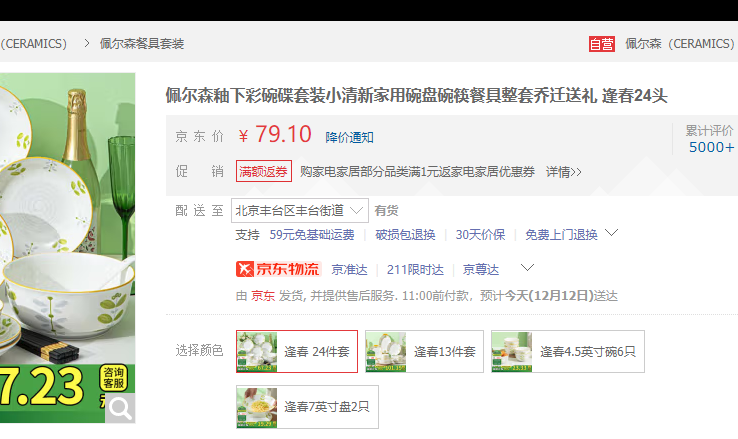Click the 自营 red badge
This screenshot has width=738, height=439.
click(602, 44)
